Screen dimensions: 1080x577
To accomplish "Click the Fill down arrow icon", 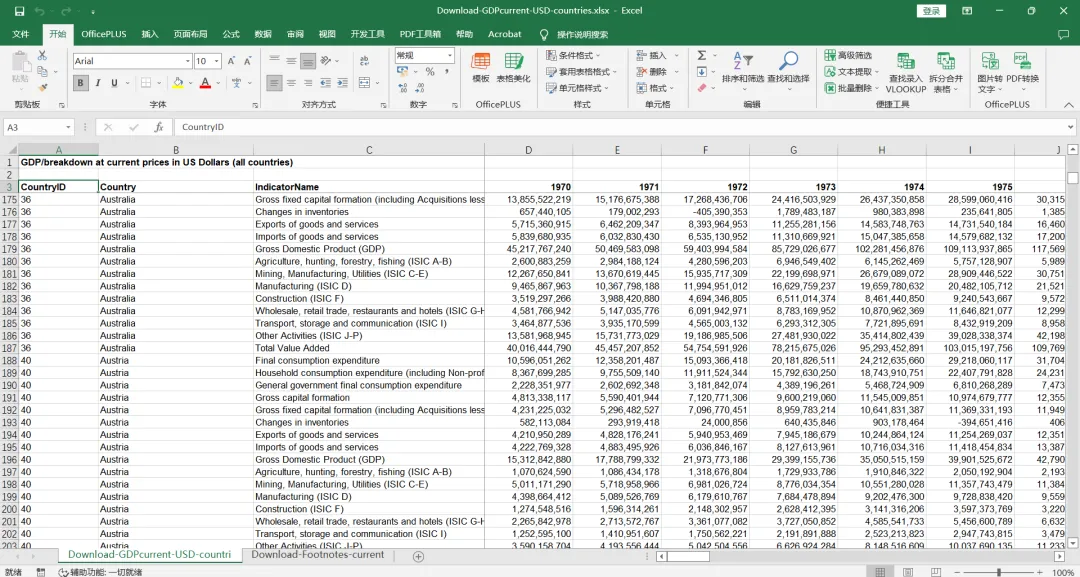I will [702, 72].
